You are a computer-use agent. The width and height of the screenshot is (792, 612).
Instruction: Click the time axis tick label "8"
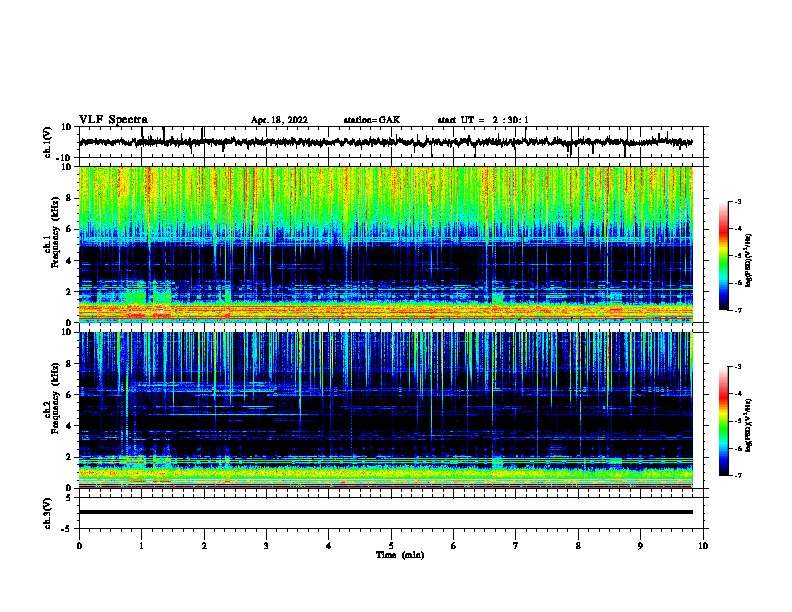578,545
